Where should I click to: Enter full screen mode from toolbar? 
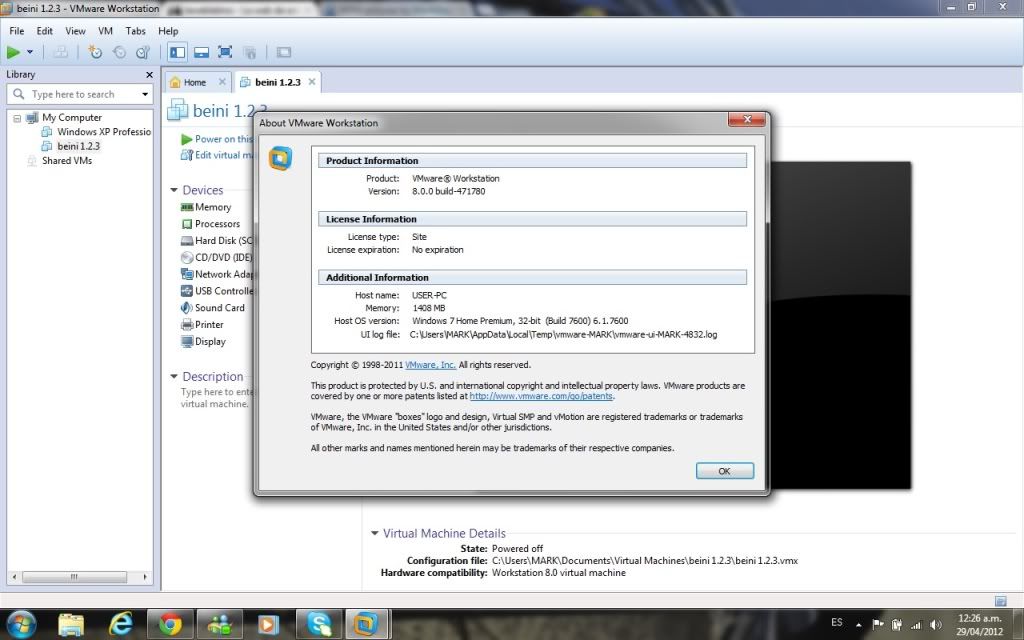pos(225,52)
